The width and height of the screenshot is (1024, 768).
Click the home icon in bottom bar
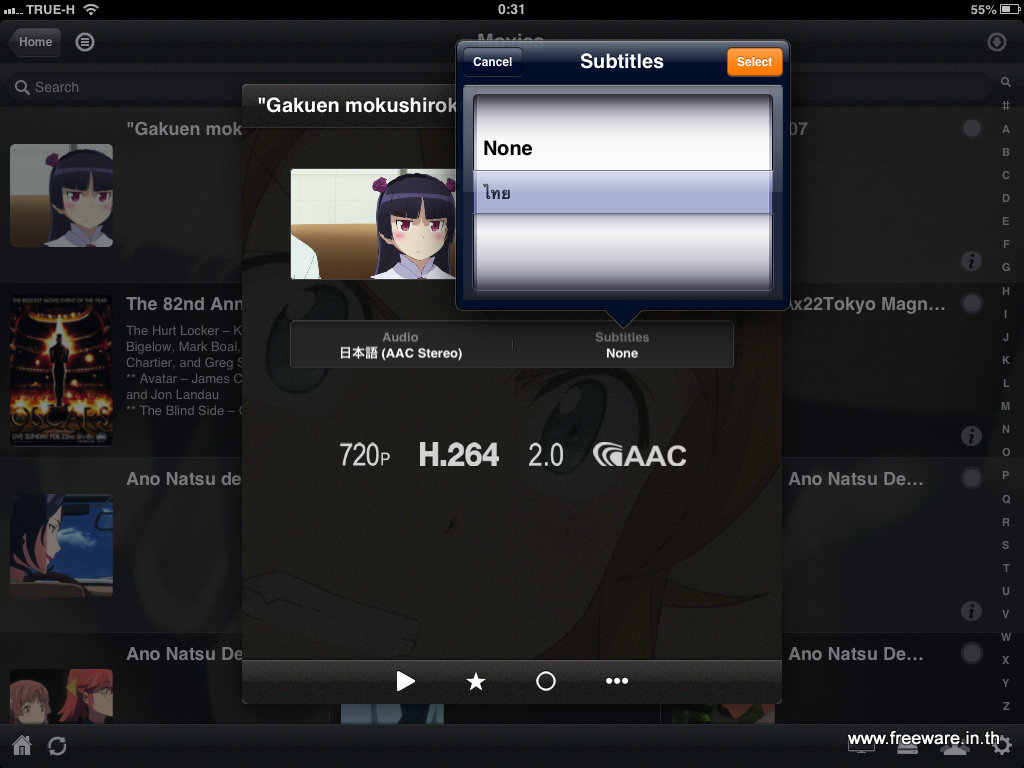click(22, 745)
